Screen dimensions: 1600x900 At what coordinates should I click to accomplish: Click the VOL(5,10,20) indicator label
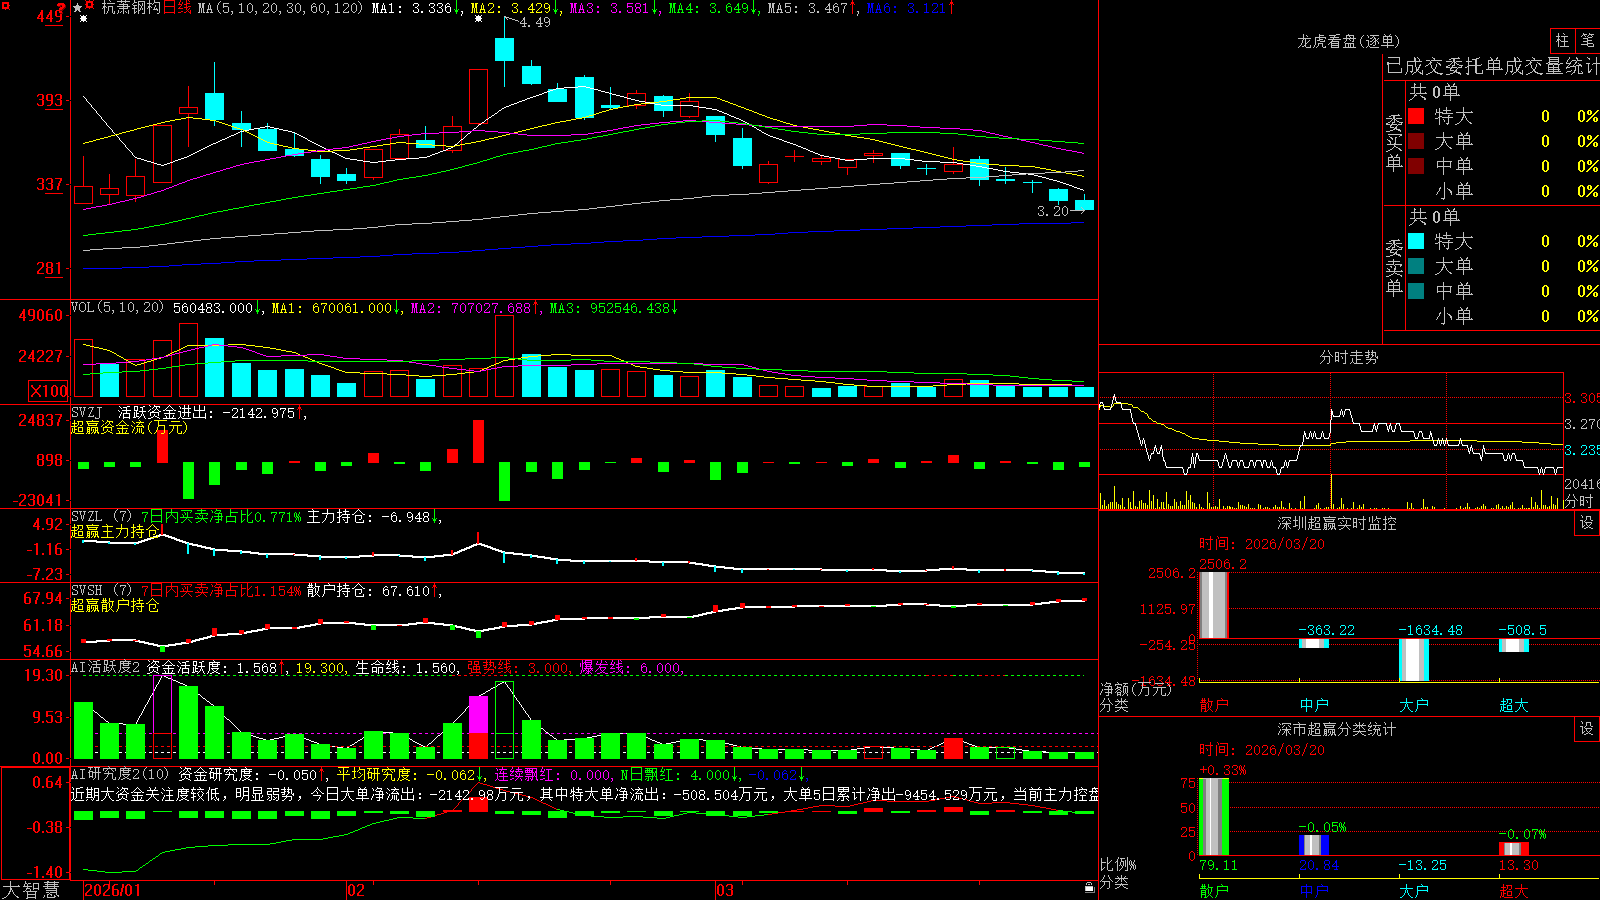tap(117, 307)
